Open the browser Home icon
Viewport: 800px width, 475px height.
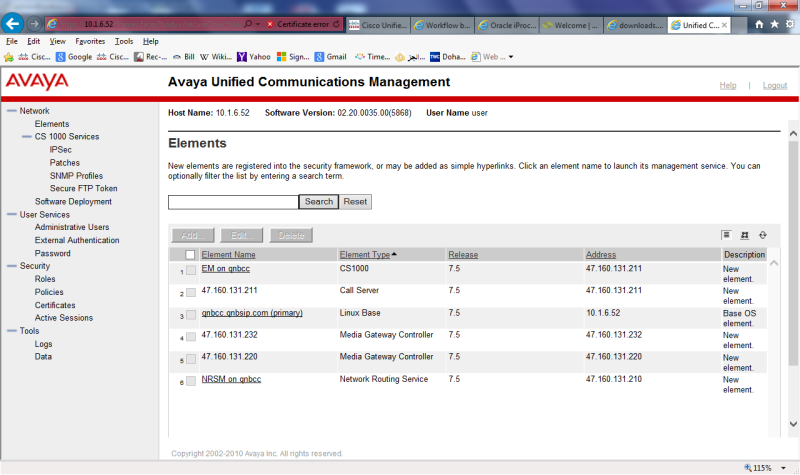click(759, 24)
